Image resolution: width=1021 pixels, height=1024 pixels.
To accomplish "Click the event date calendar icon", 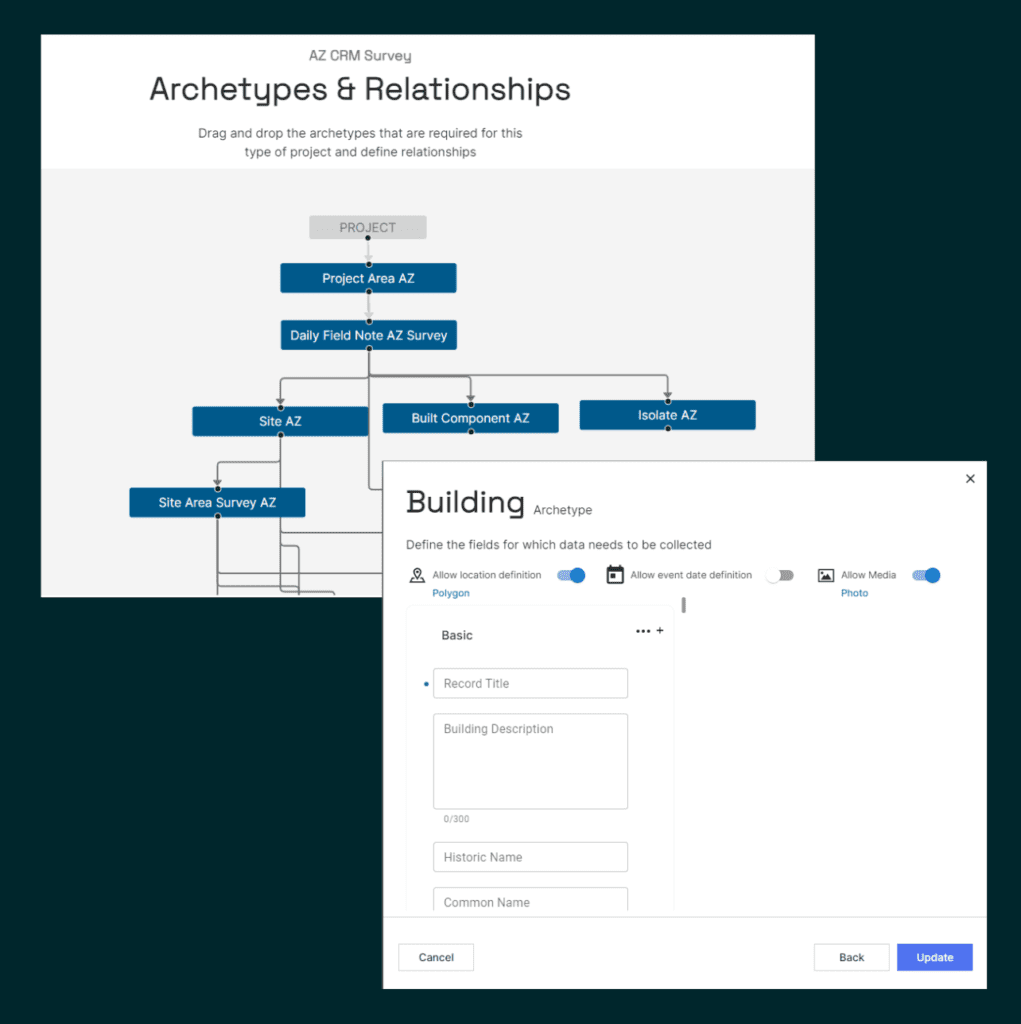I will coord(615,575).
